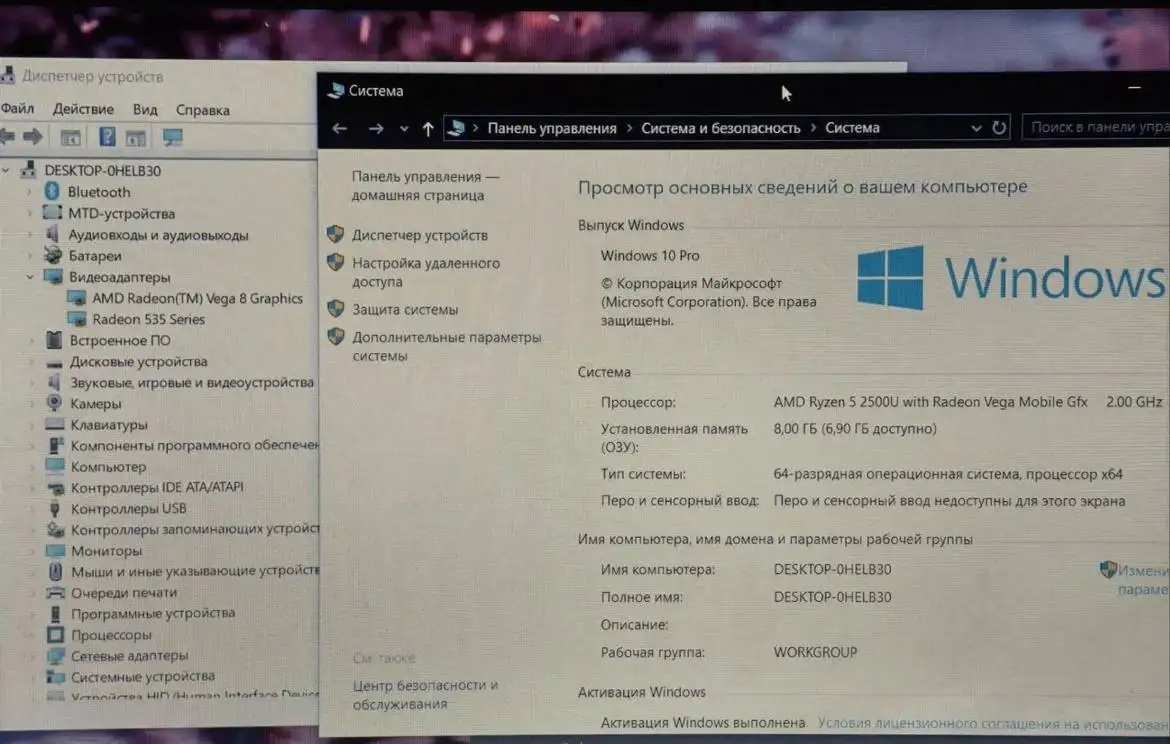Select AMD Radeon Vega 8 Graphics device
This screenshot has width=1170, height=744.
coord(197,298)
